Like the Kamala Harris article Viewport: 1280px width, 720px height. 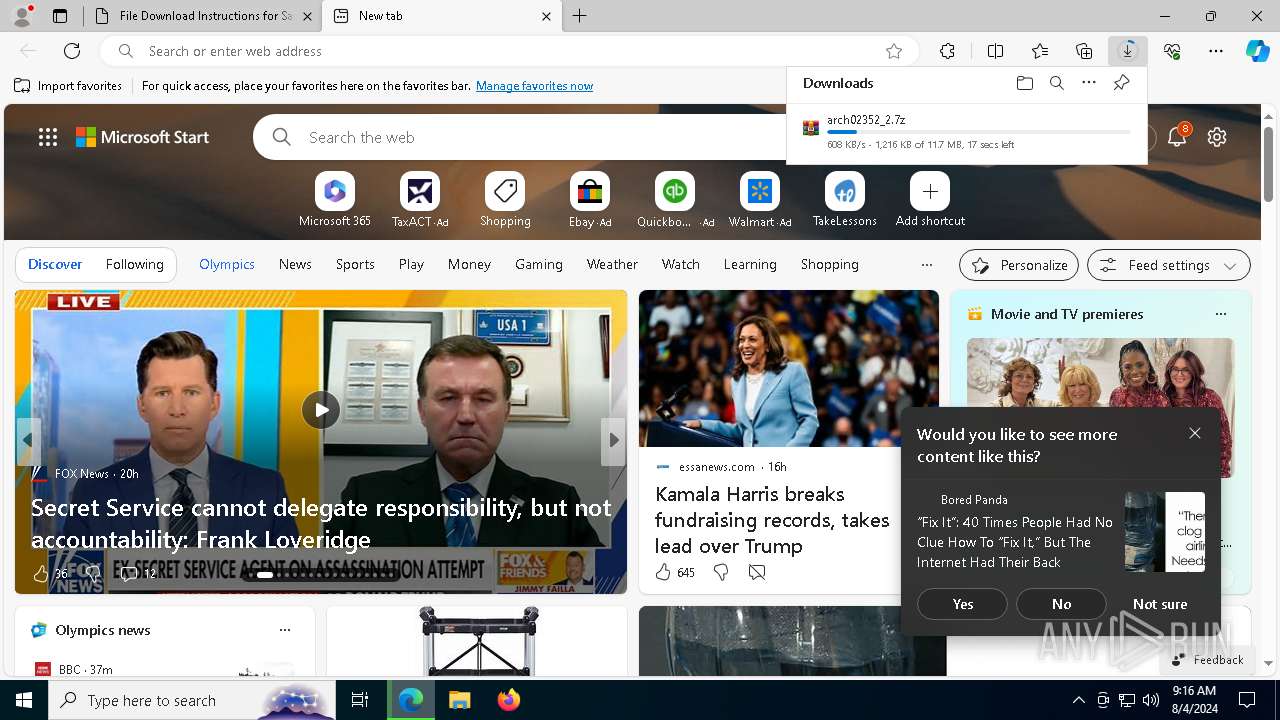pos(663,572)
